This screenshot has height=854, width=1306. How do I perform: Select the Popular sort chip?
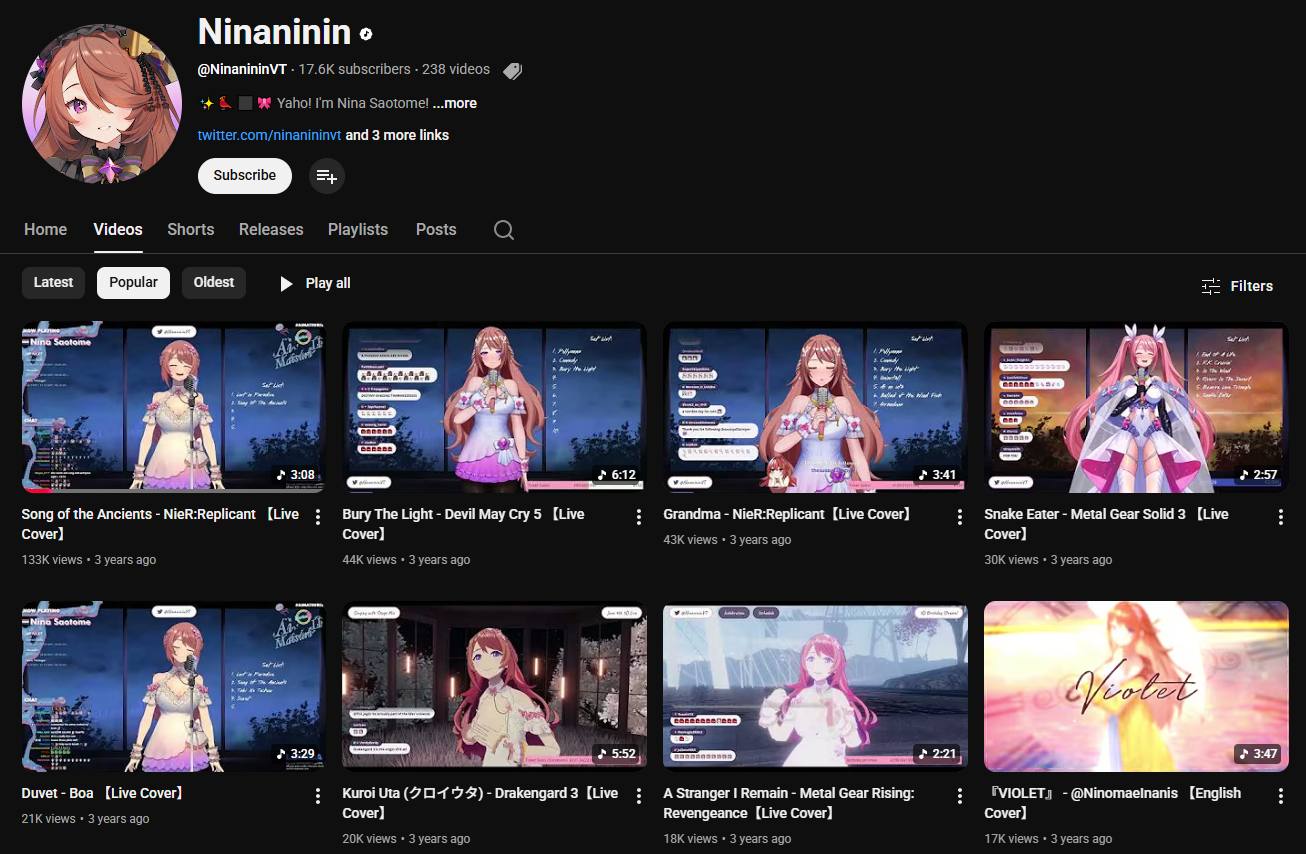[x=133, y=283]
